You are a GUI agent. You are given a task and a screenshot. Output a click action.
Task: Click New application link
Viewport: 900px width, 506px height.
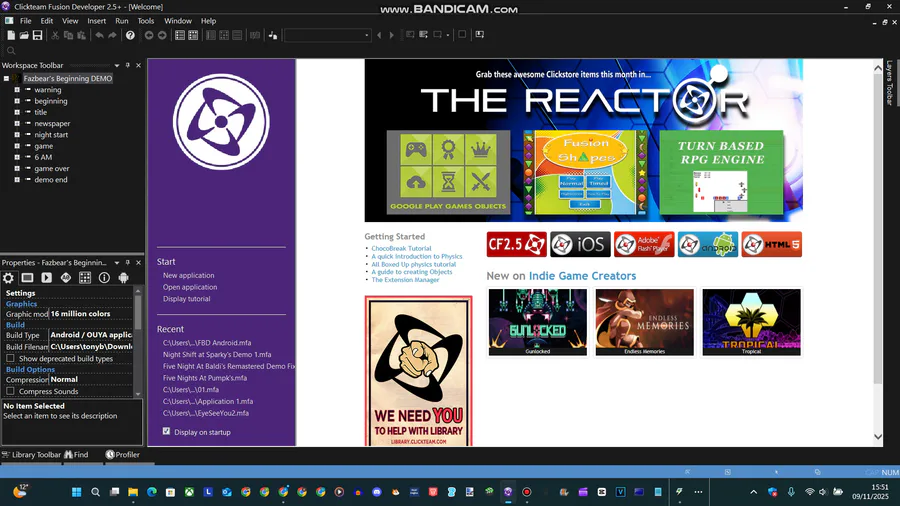point(188,275)
